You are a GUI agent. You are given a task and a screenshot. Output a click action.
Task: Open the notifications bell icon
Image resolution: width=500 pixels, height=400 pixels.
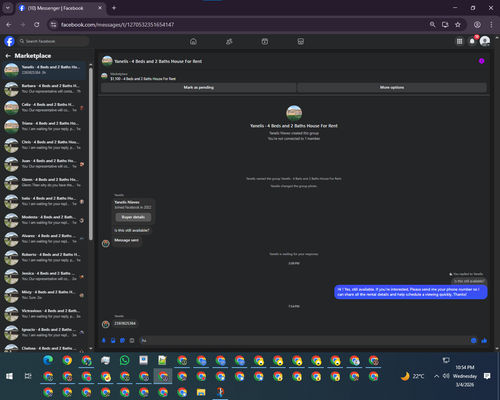point(472,41)
